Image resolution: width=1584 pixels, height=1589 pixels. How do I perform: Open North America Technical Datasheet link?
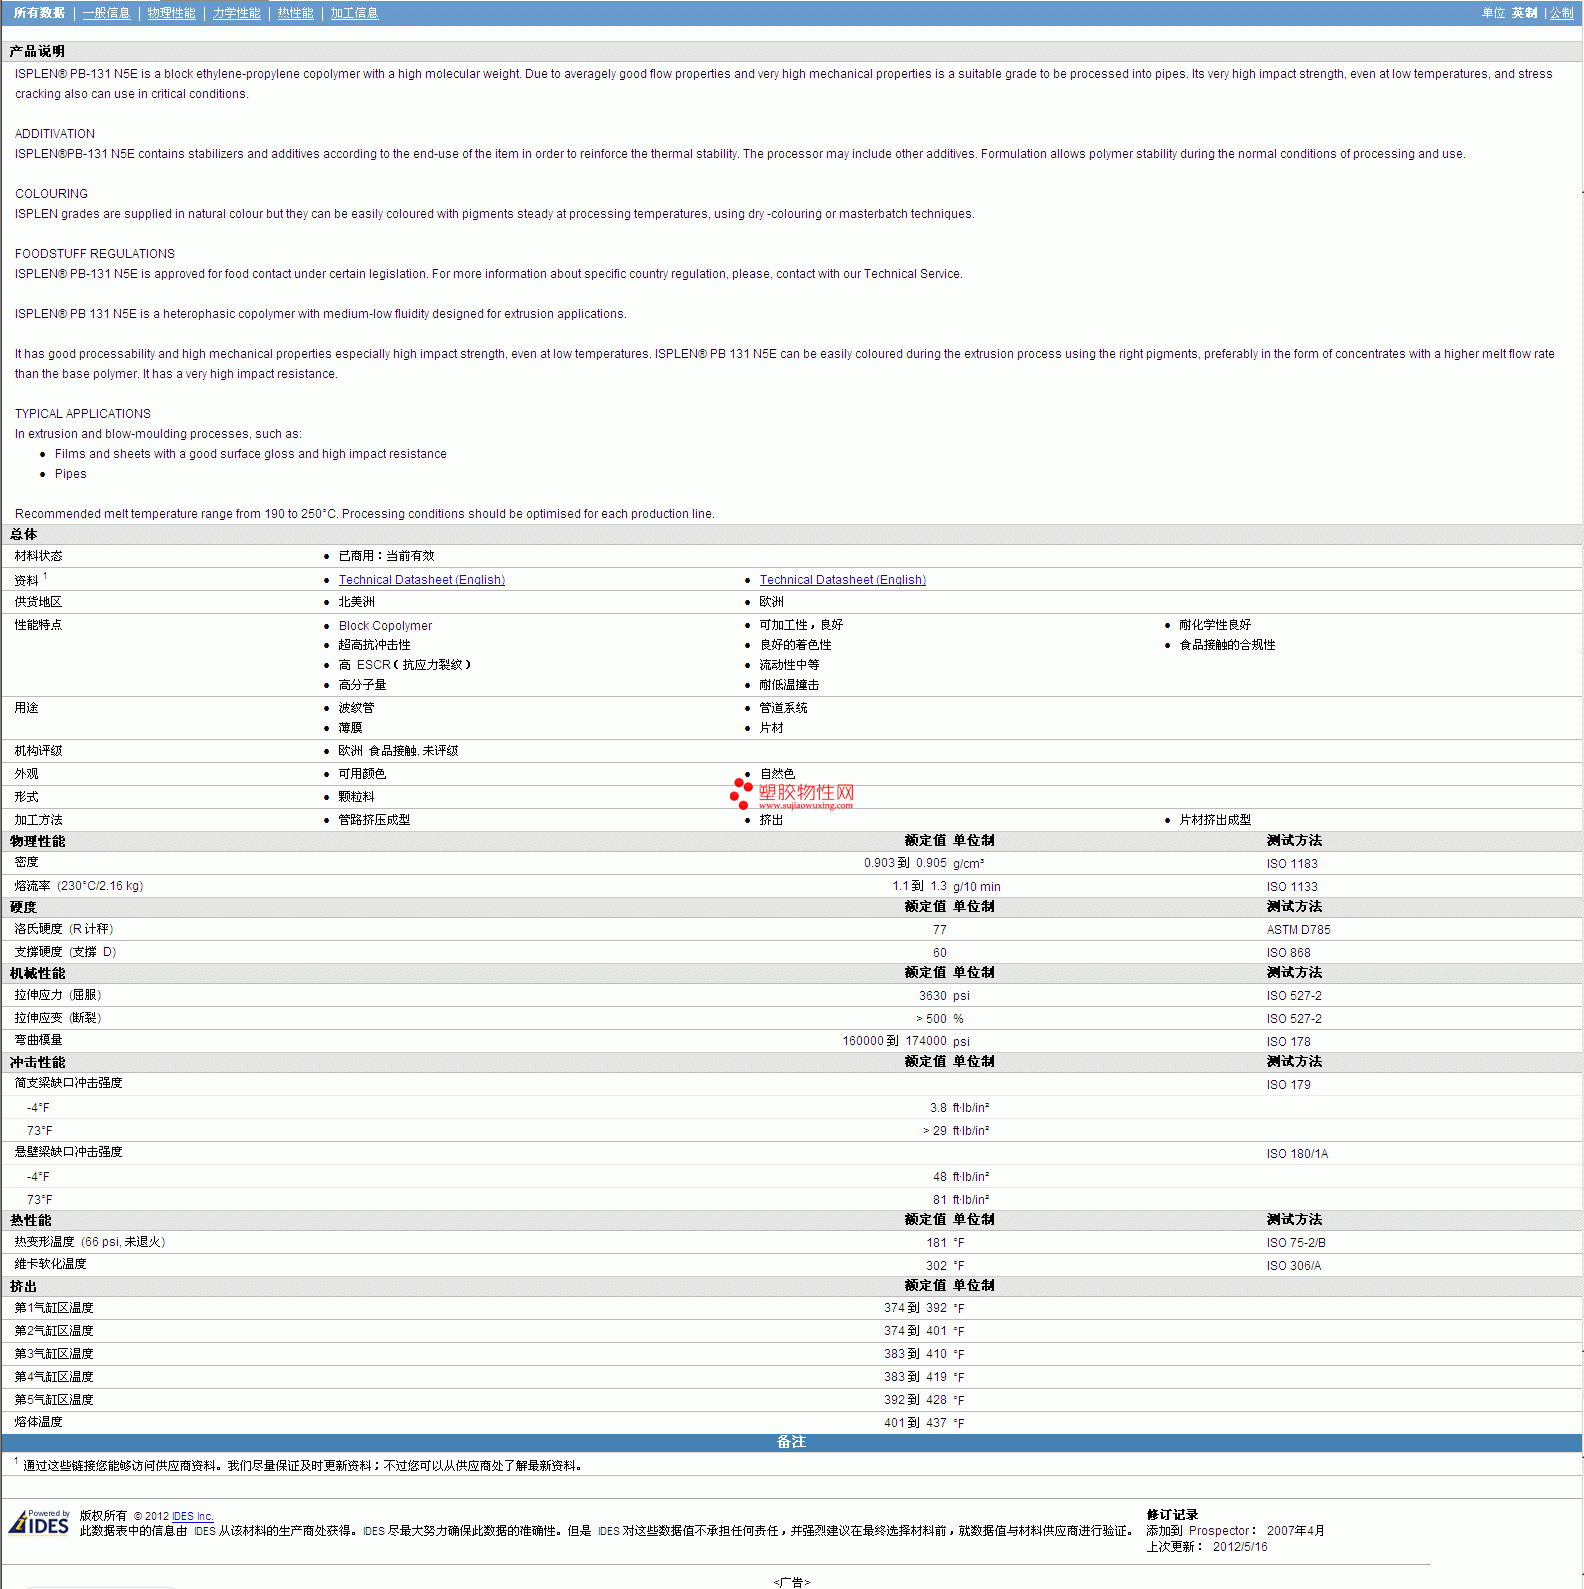click(421, 580)
